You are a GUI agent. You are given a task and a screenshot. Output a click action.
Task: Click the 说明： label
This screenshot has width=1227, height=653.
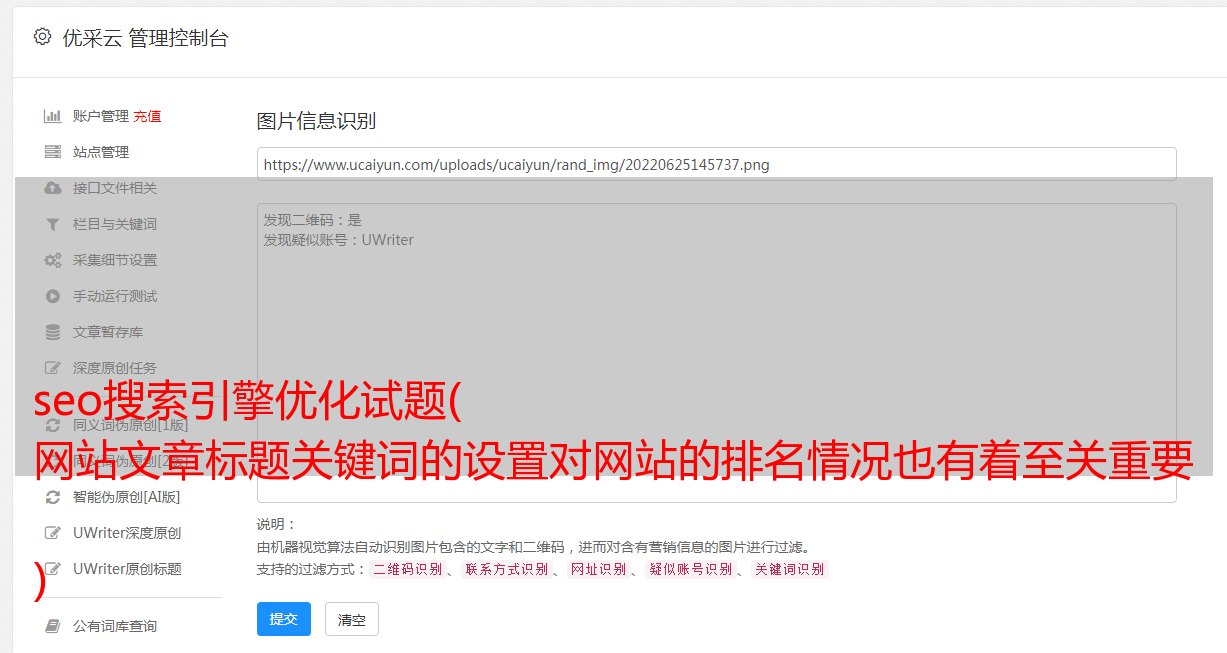(277, 524)
